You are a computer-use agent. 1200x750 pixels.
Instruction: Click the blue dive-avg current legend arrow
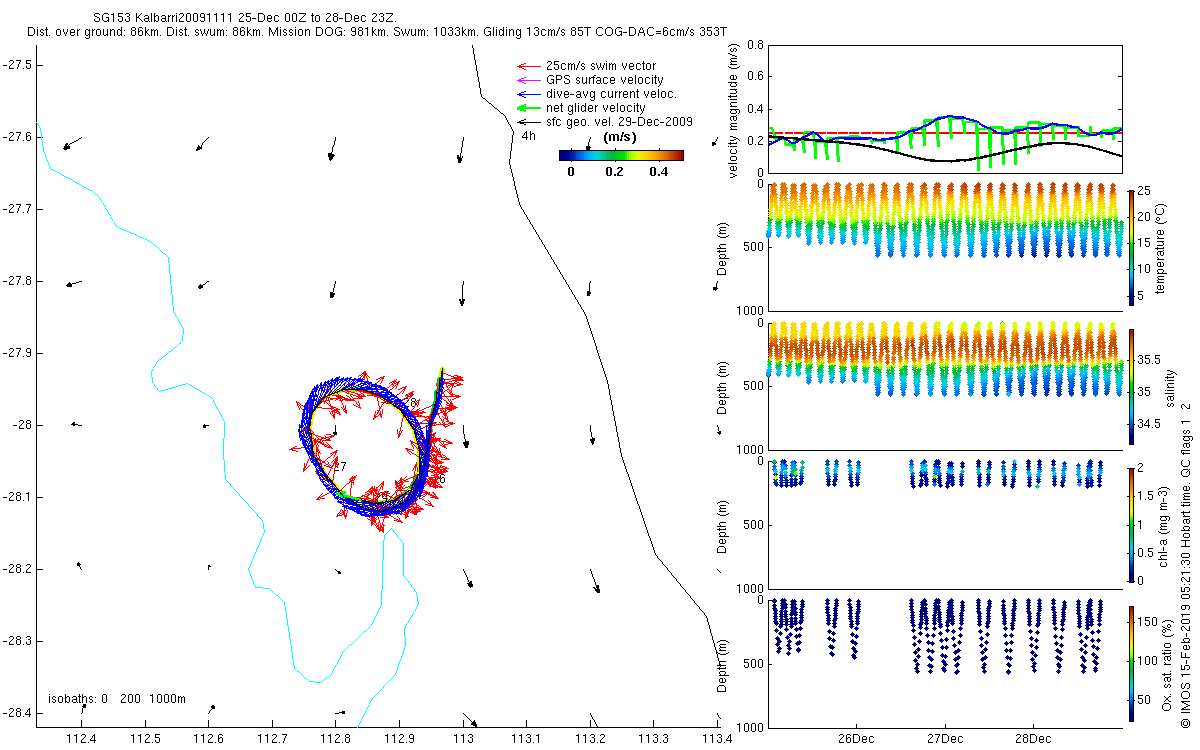(528, 94)
